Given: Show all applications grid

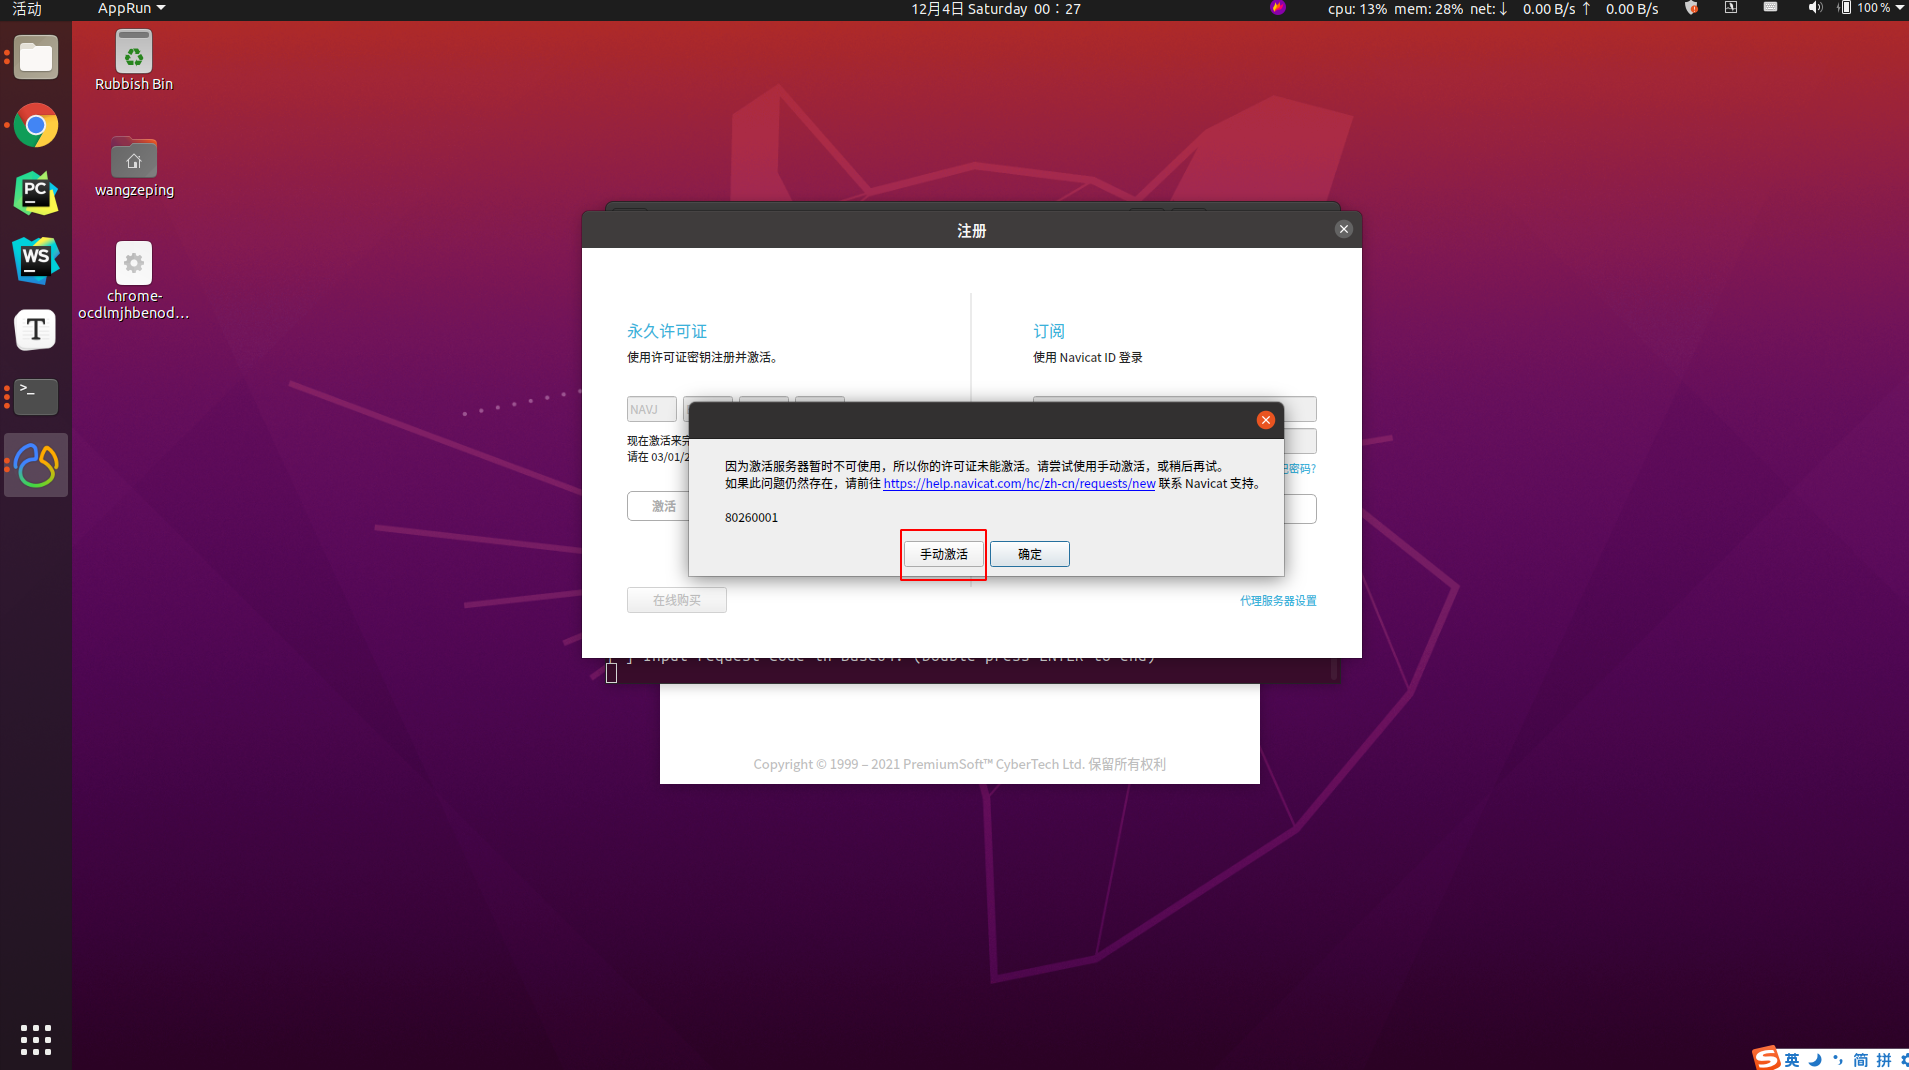Looking at the screenshot, I should 36,1039.
